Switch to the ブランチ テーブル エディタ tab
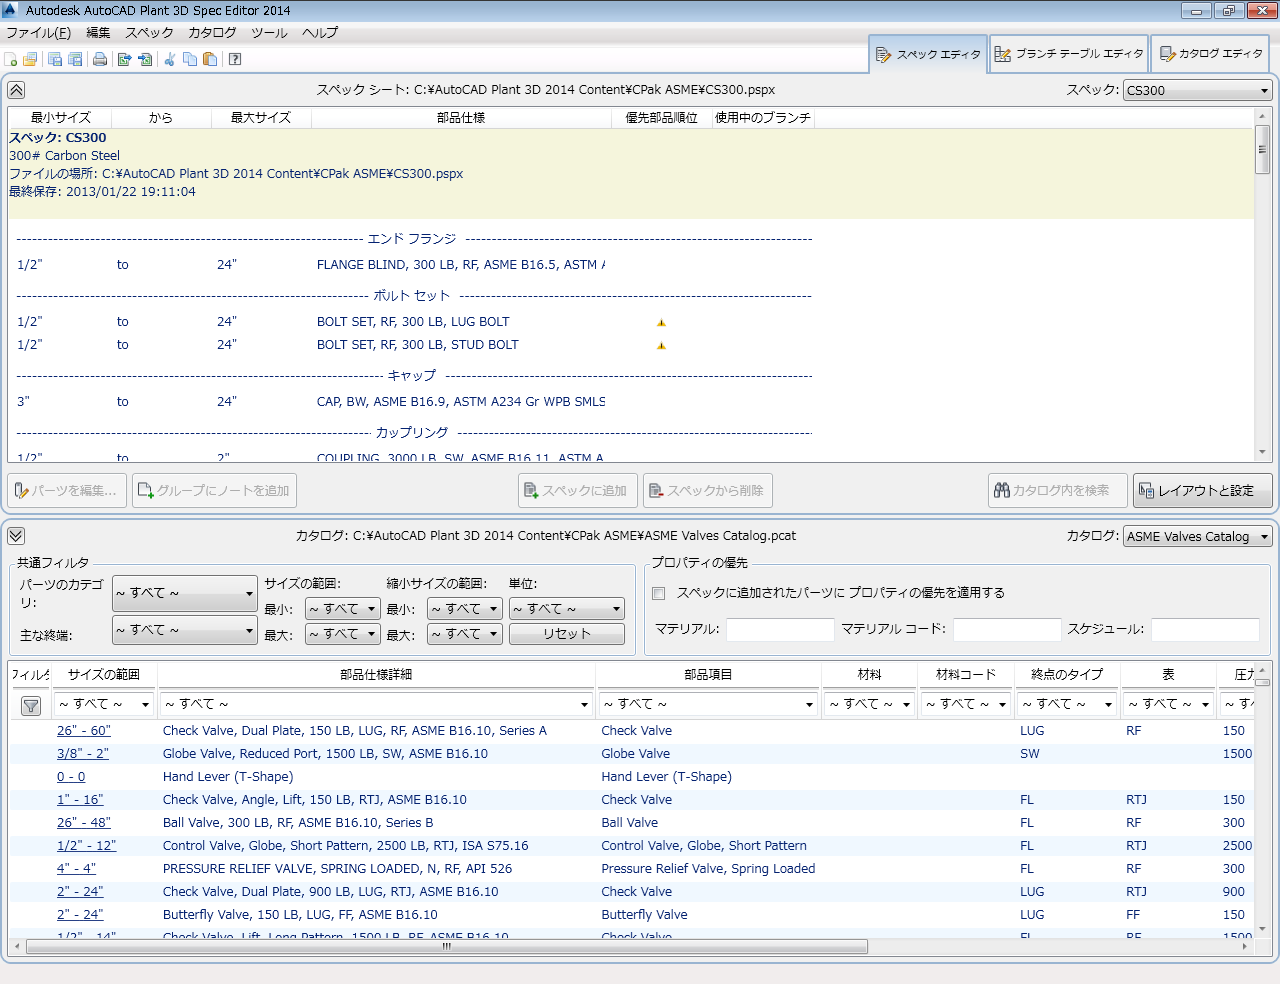 click(x=1069, y=54)
